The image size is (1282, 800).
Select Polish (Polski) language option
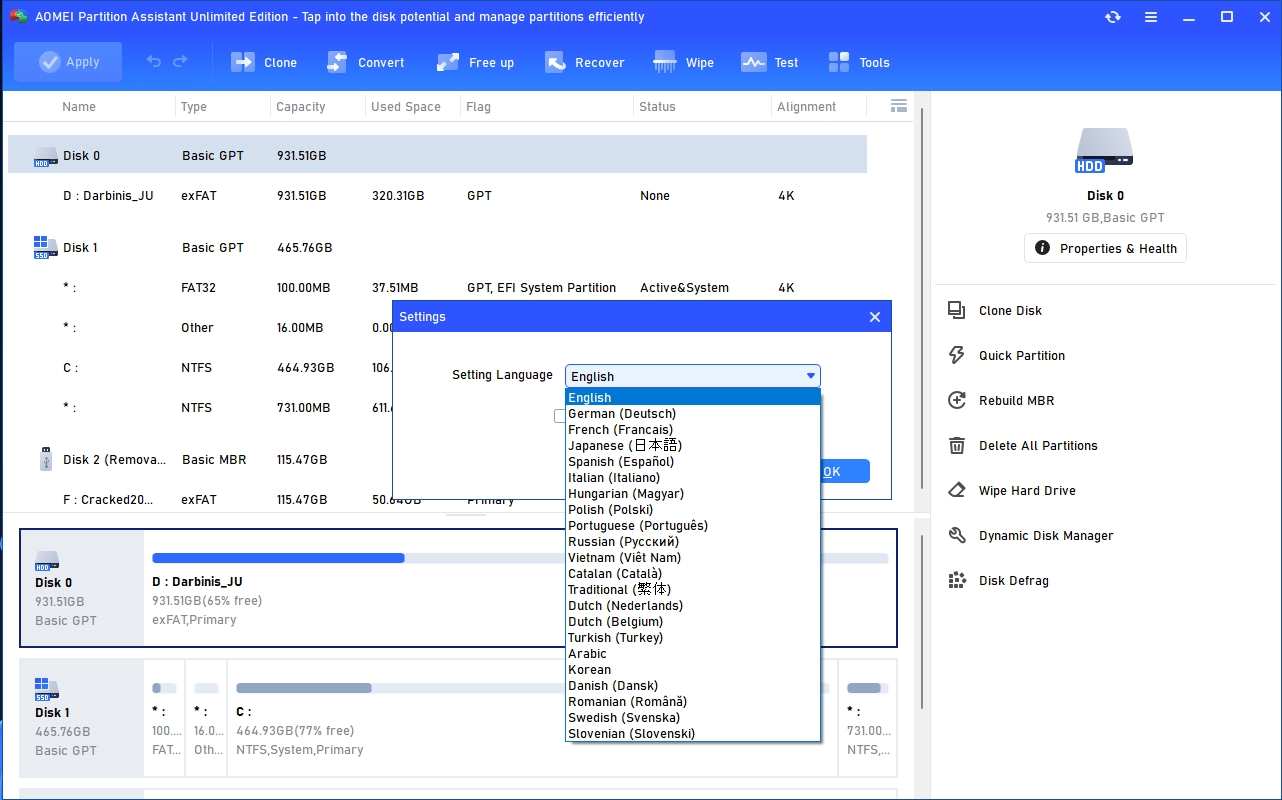coord(693,510)
